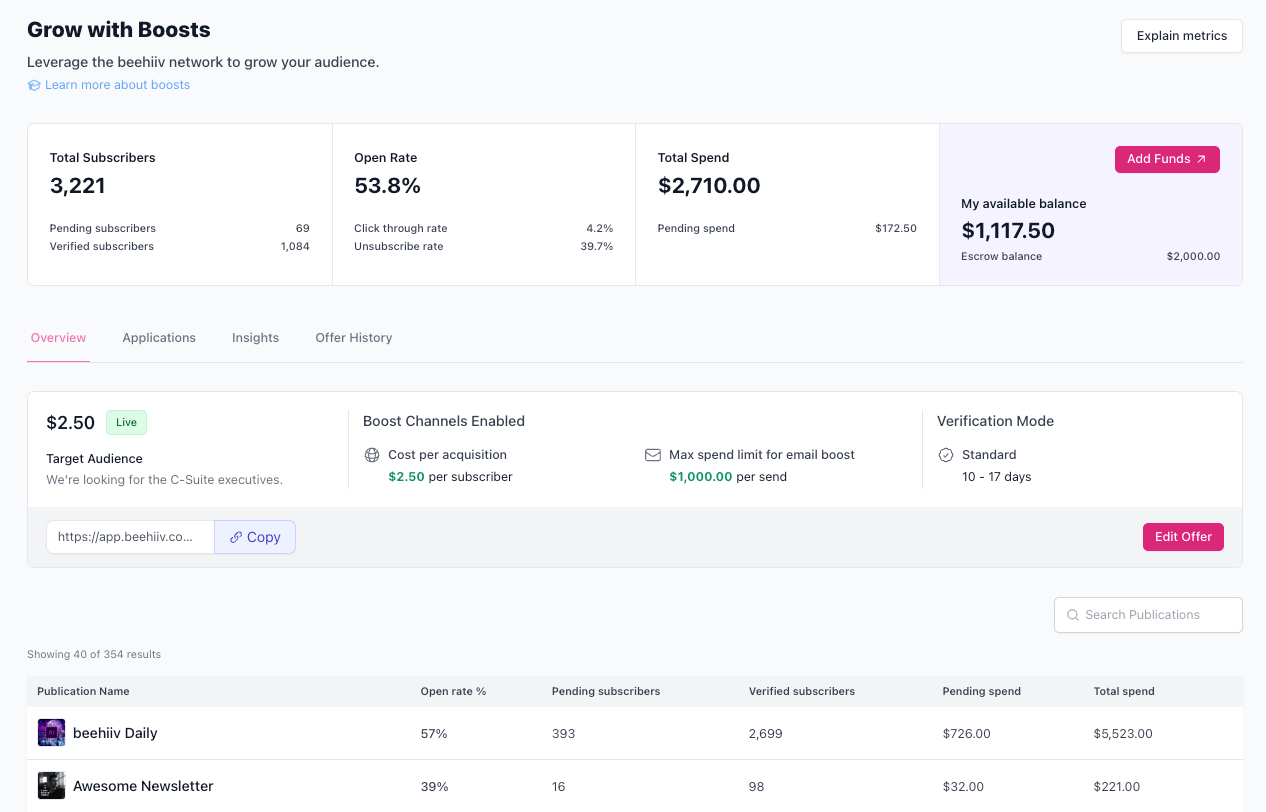Click the Live status badge
The width and height of the screenshot is (1266, 812).
126,422
